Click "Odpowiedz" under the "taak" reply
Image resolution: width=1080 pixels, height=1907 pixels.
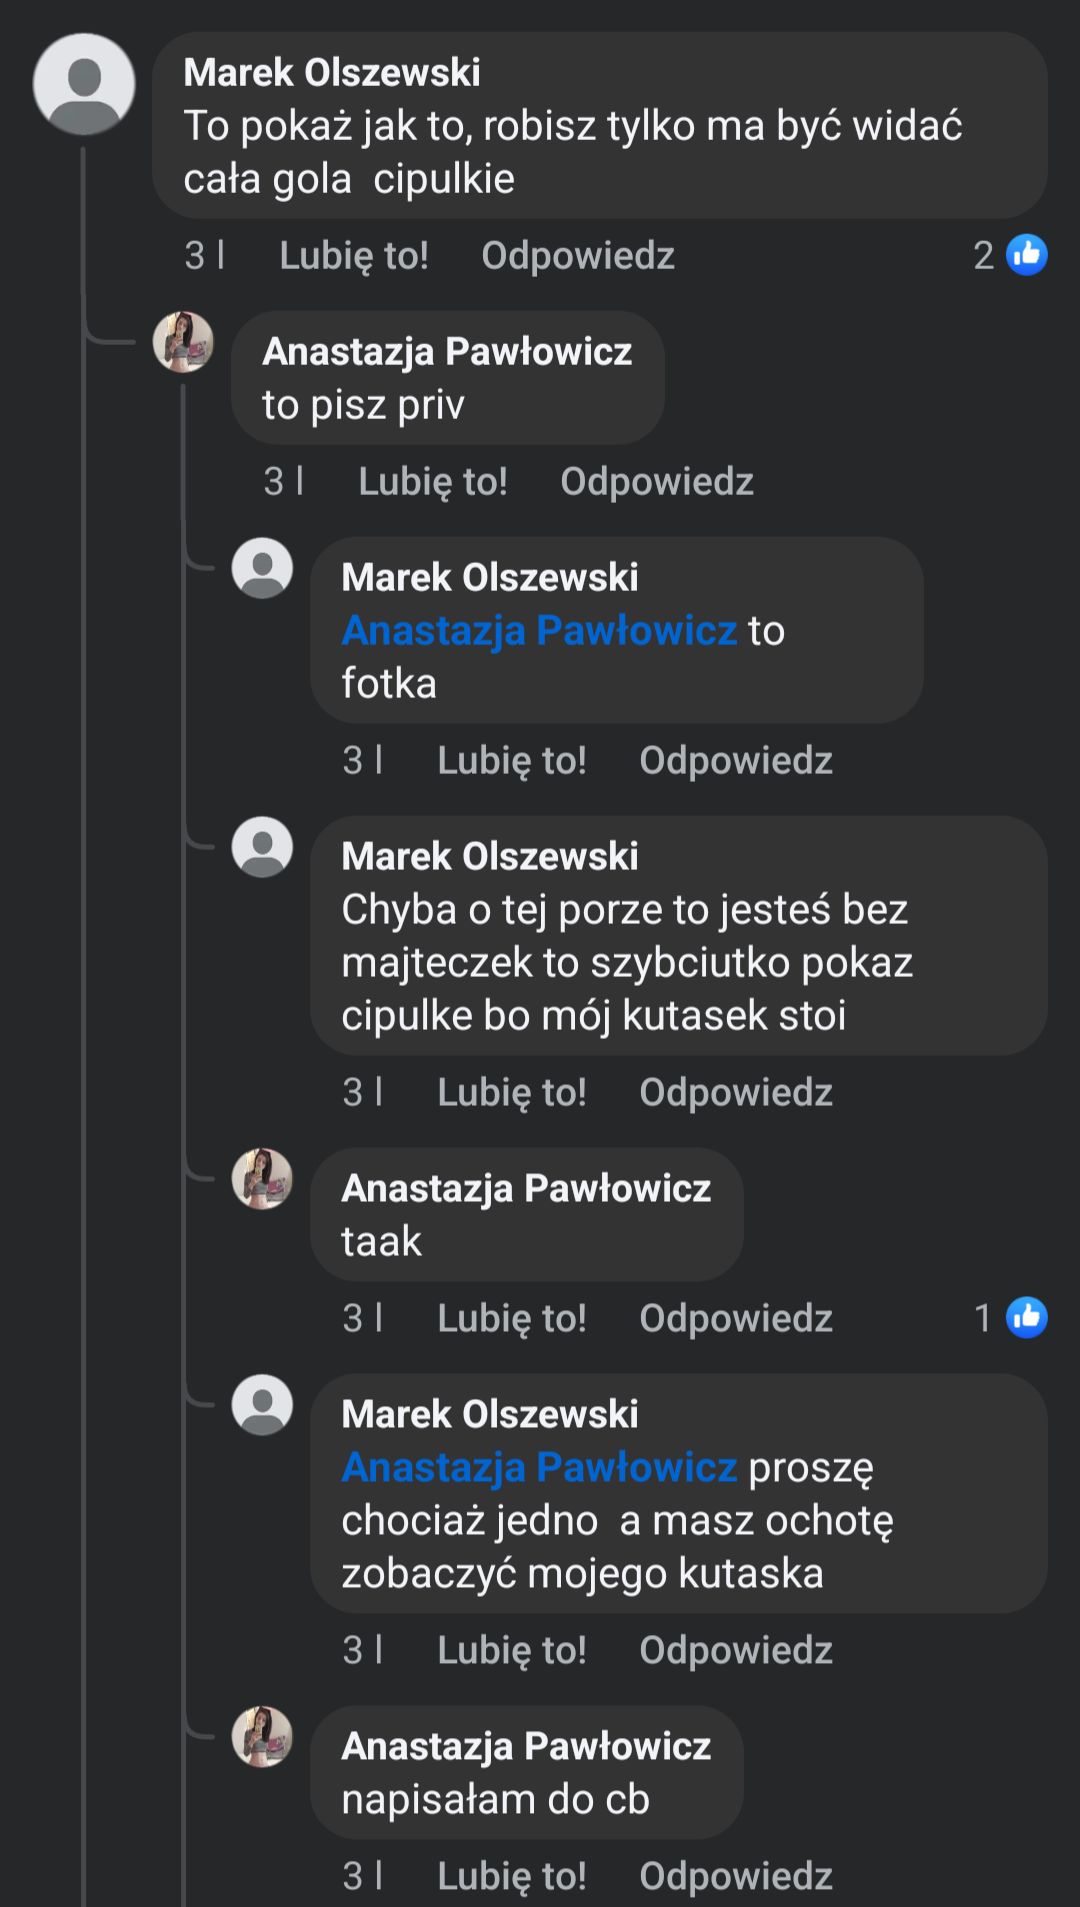click(x=736, y=1318)
